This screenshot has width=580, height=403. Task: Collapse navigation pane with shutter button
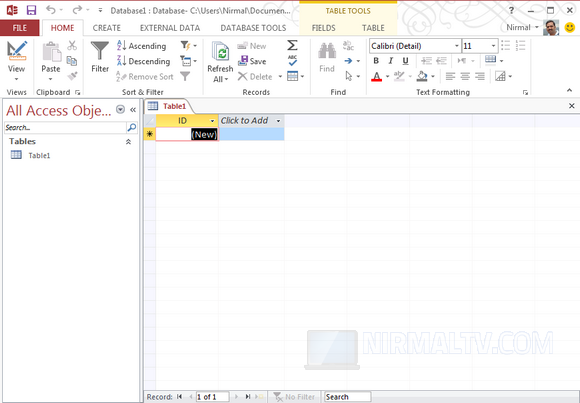[x=133, y=110]
